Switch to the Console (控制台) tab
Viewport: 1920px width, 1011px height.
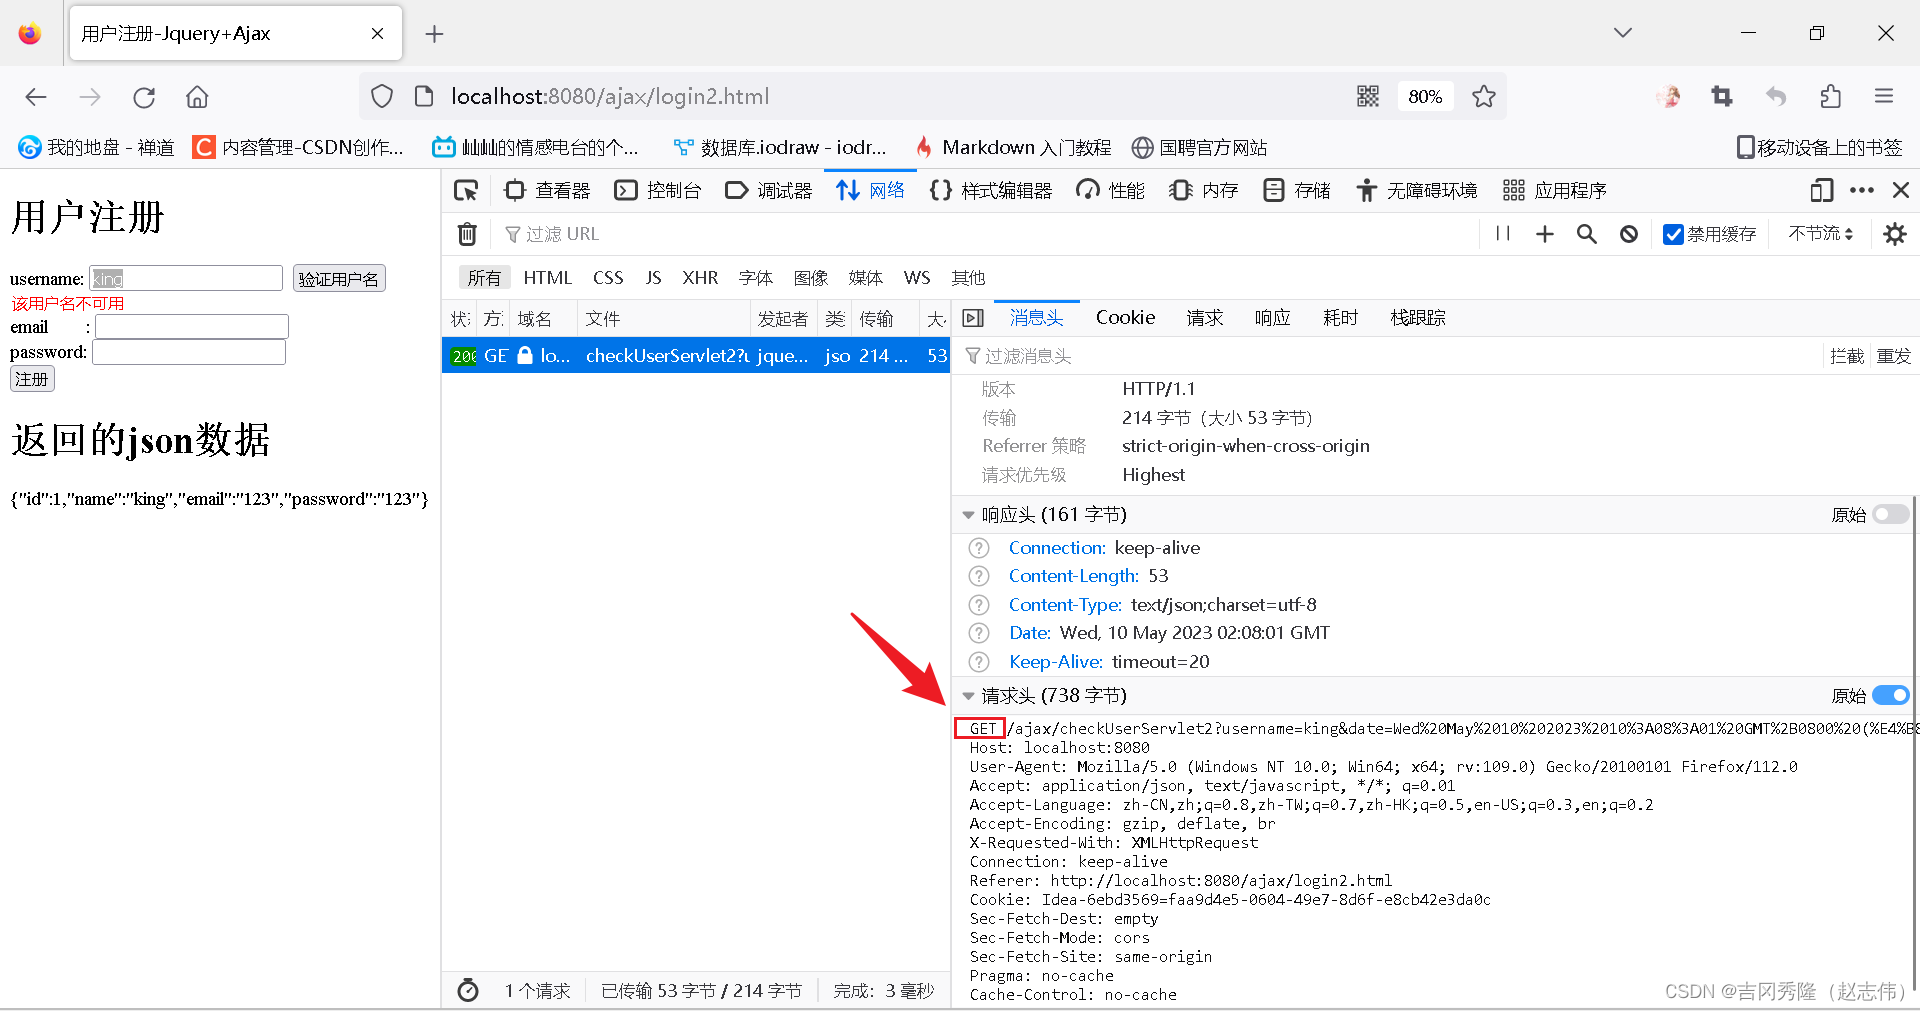(x=657, y=190)
